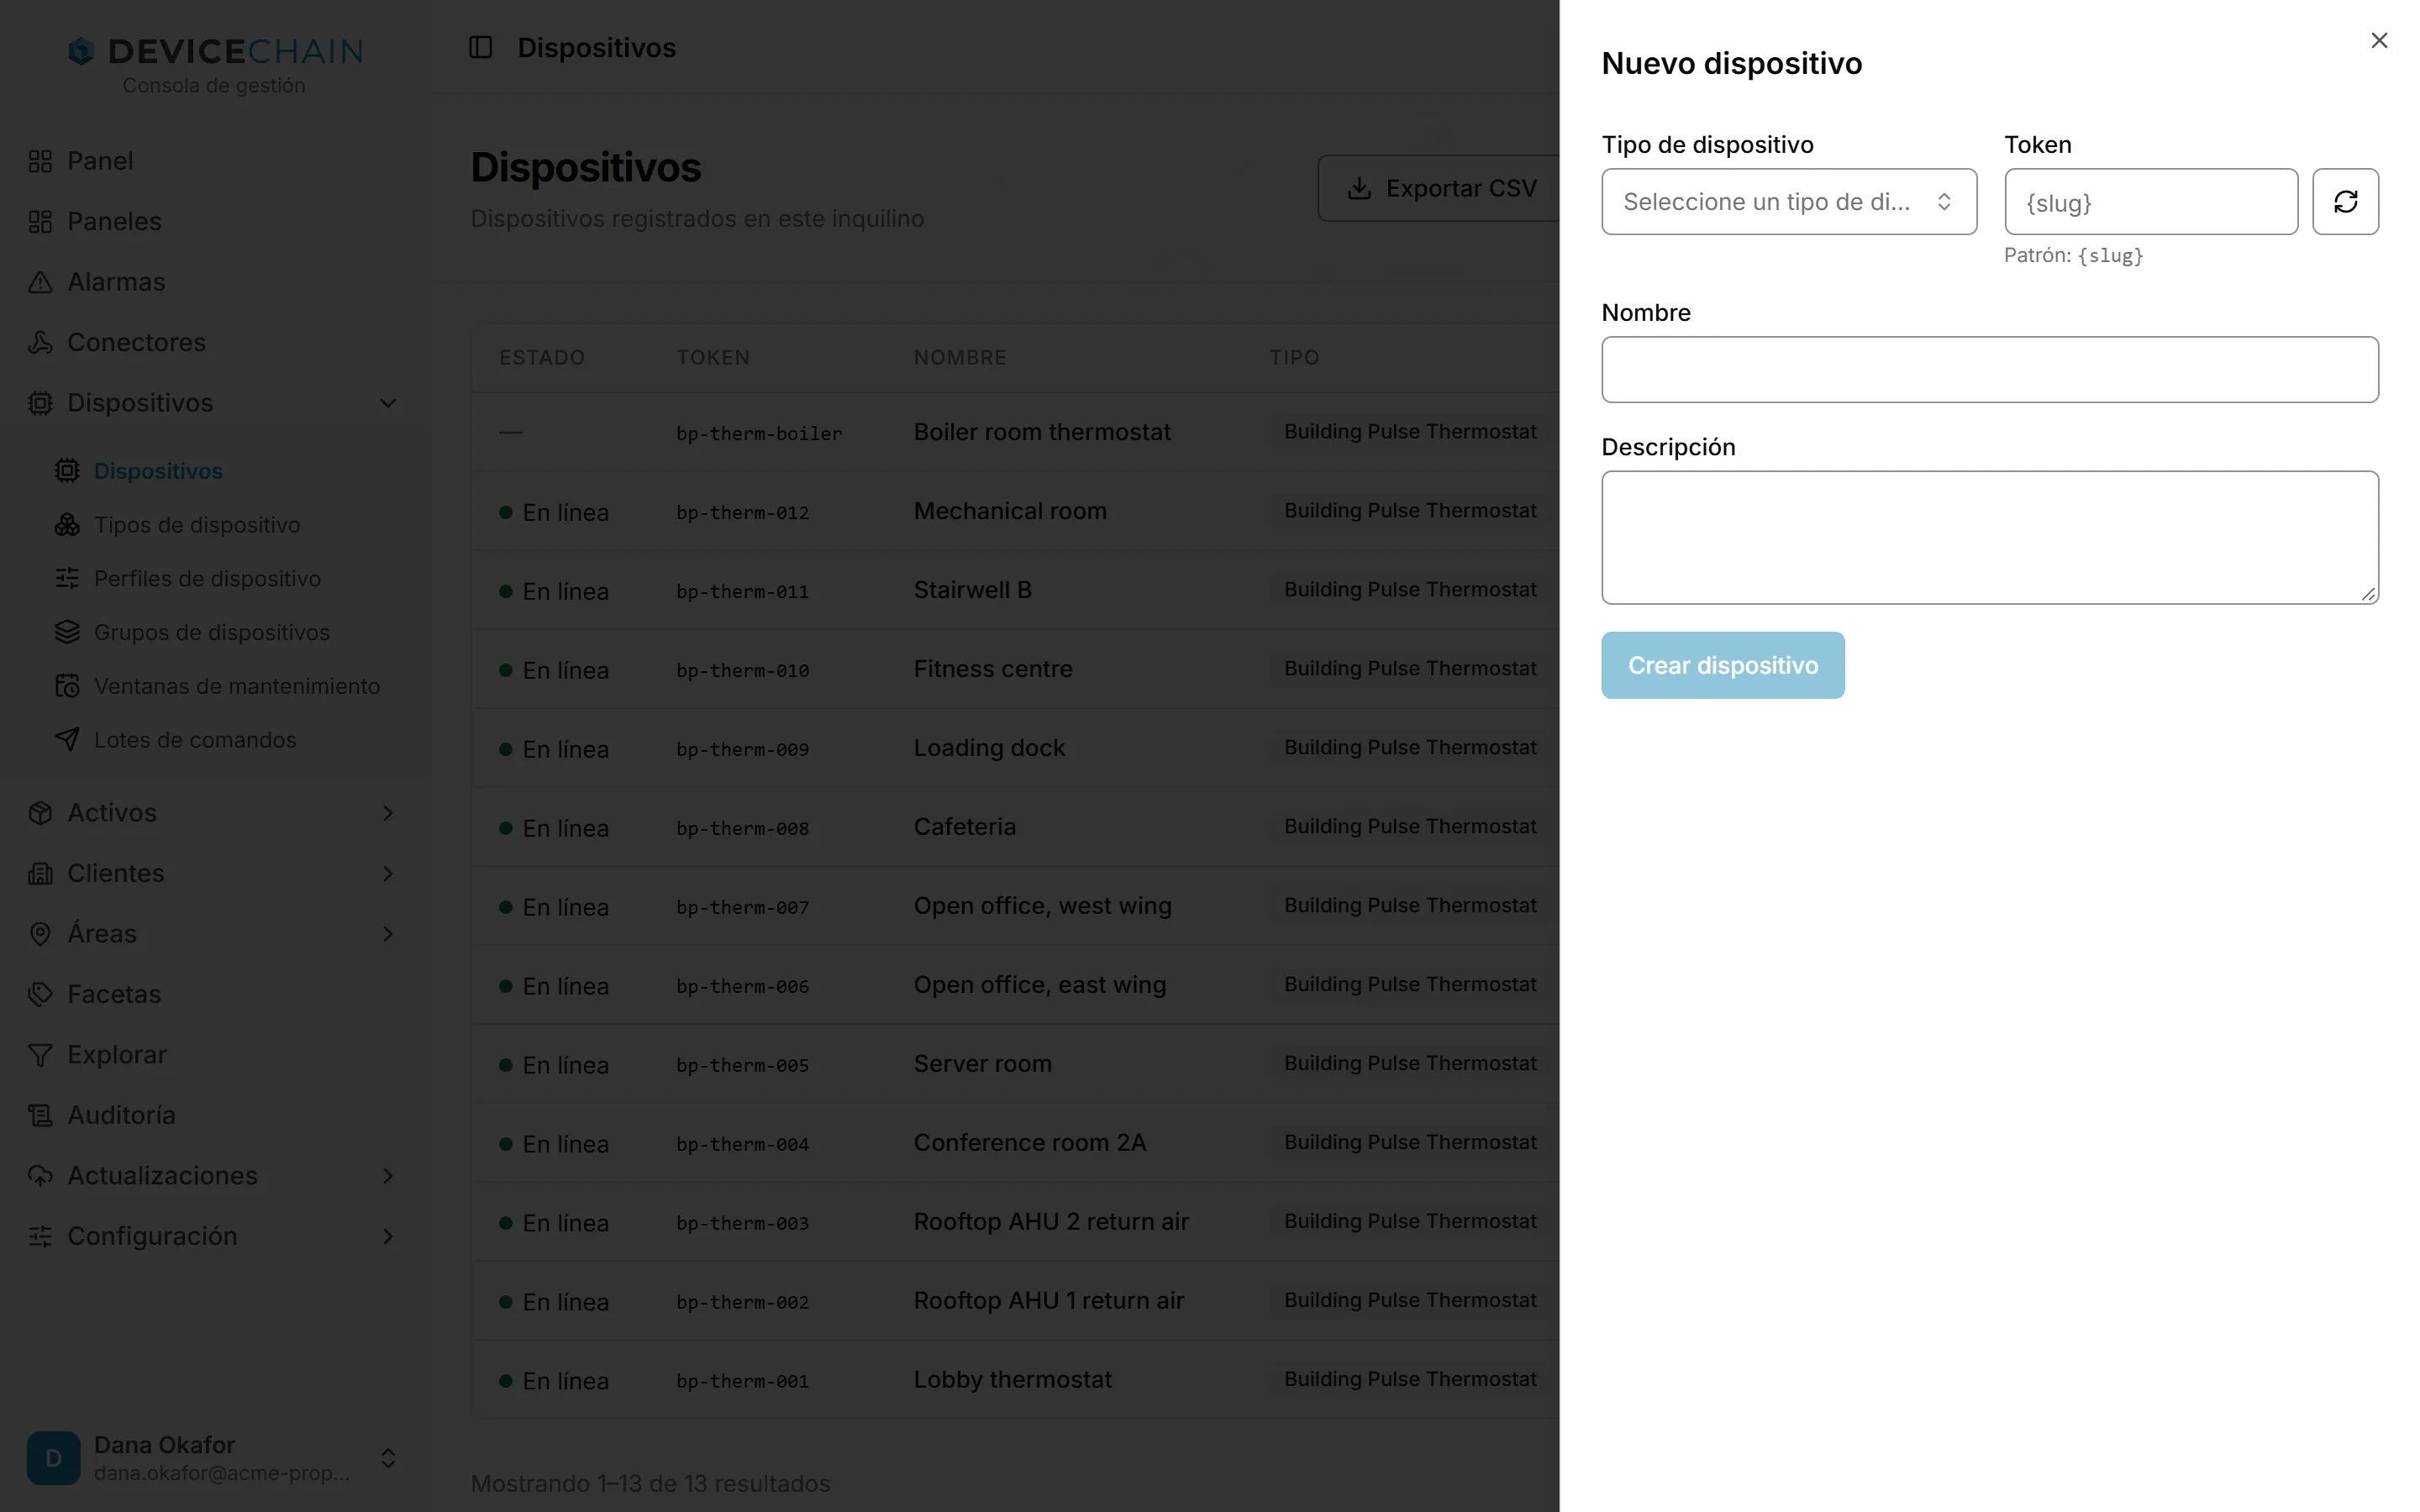Click the Facetas tag icon
Viewport: 2420px width, 1512px height.
[40, 994]
